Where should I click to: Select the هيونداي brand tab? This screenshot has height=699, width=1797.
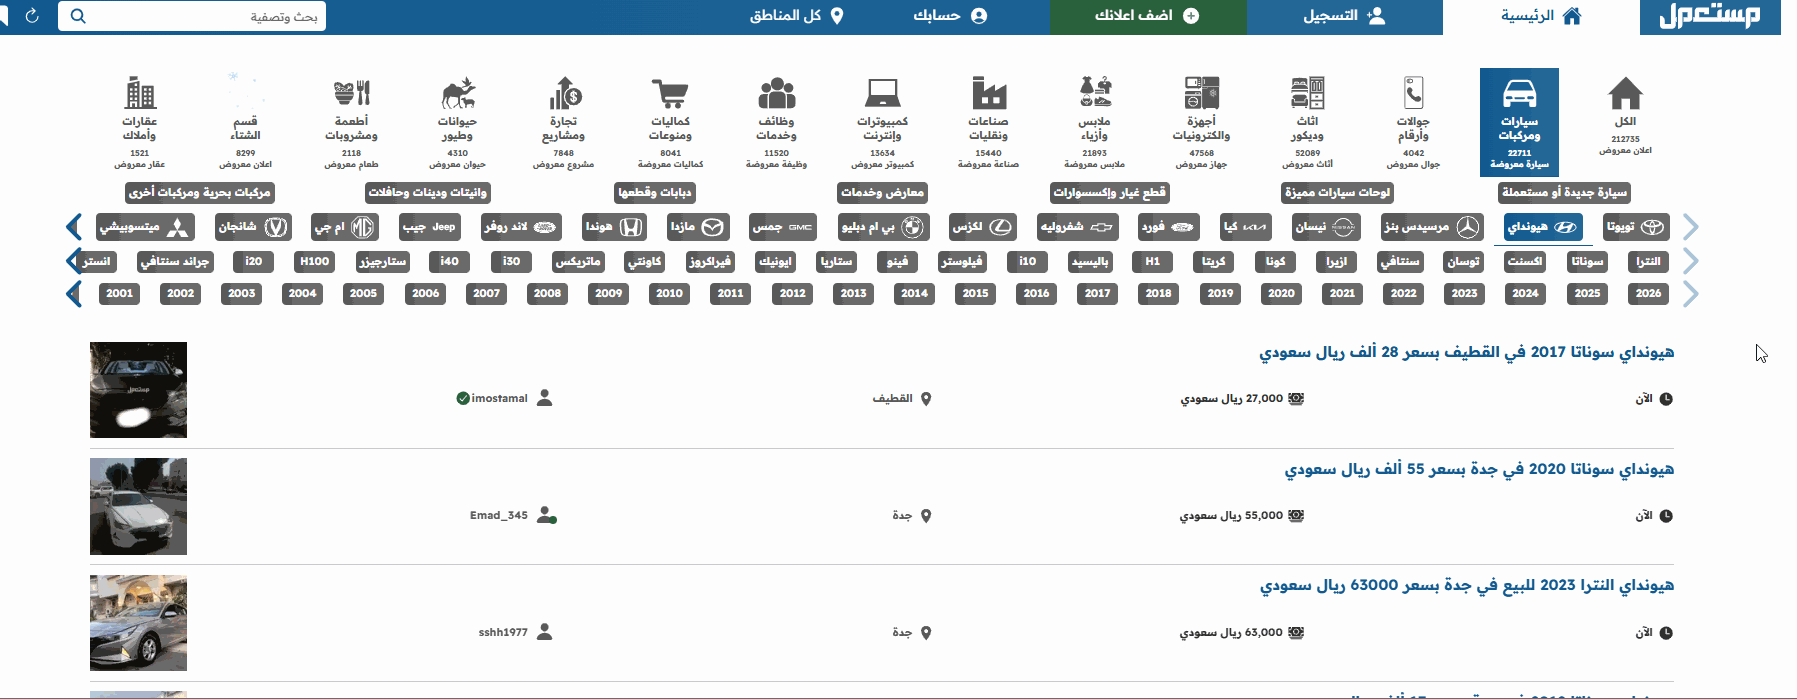click(1543, 227)
